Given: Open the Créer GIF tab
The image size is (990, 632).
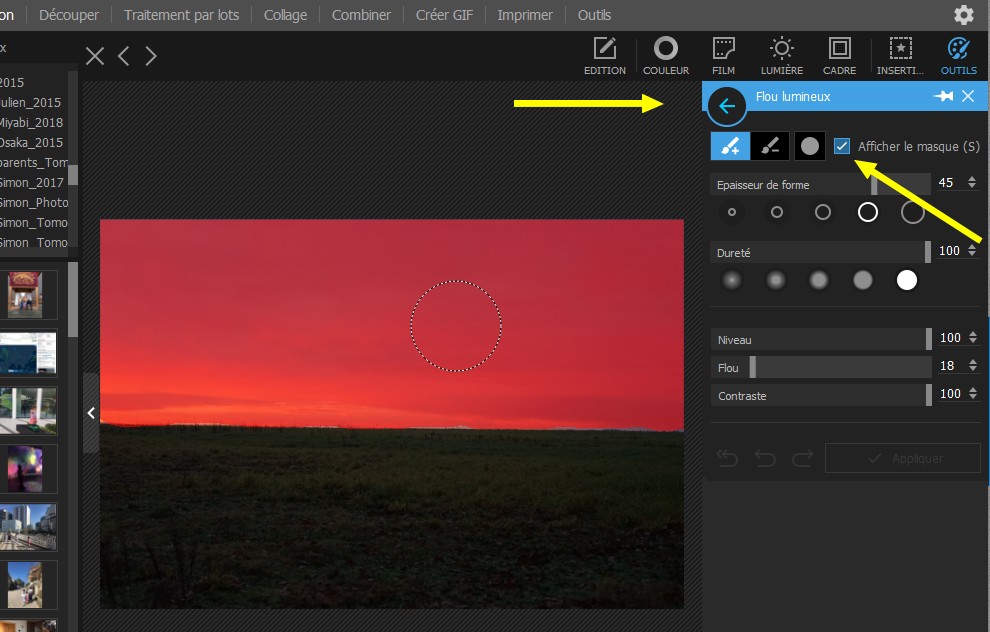Looking at the screenshot, I should pos(444,15).
